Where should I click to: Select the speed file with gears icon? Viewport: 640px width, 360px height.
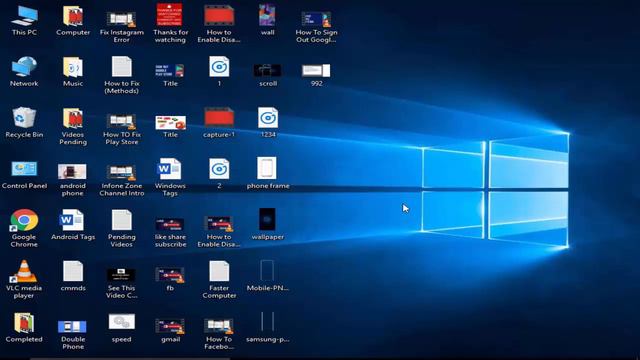[122, 328]
